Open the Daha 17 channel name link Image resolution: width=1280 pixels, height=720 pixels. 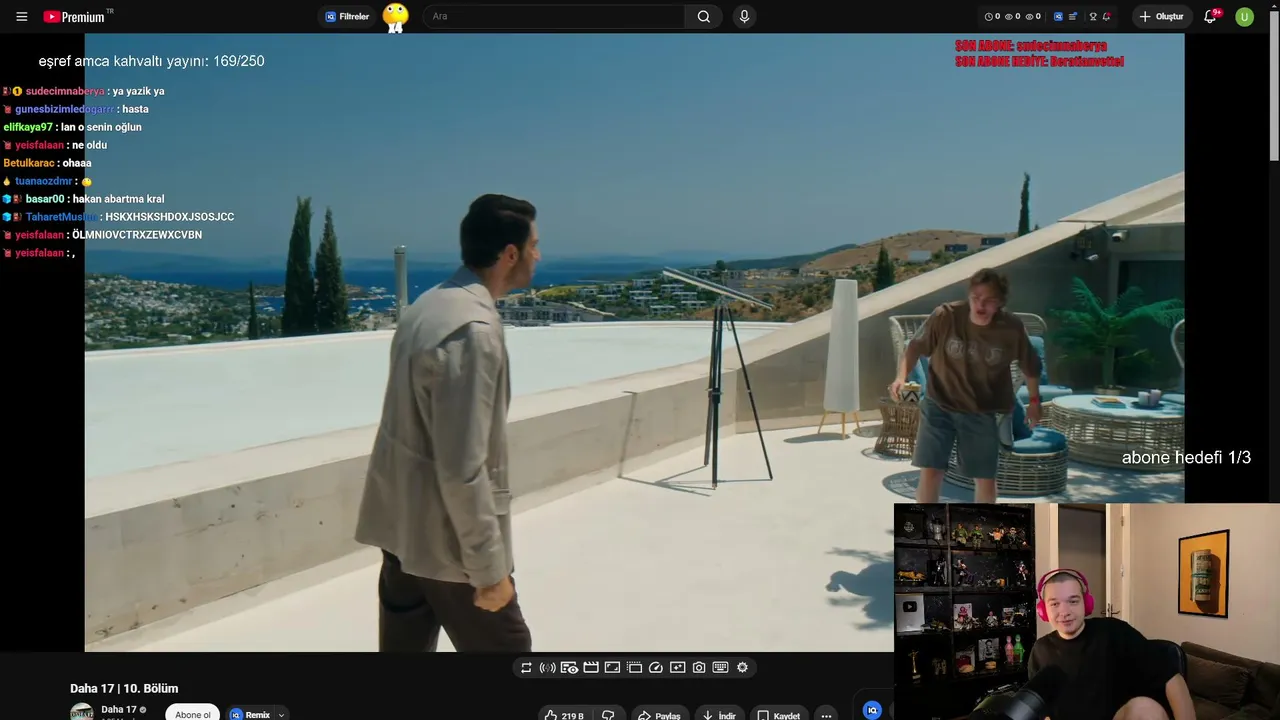coord(119,710)
